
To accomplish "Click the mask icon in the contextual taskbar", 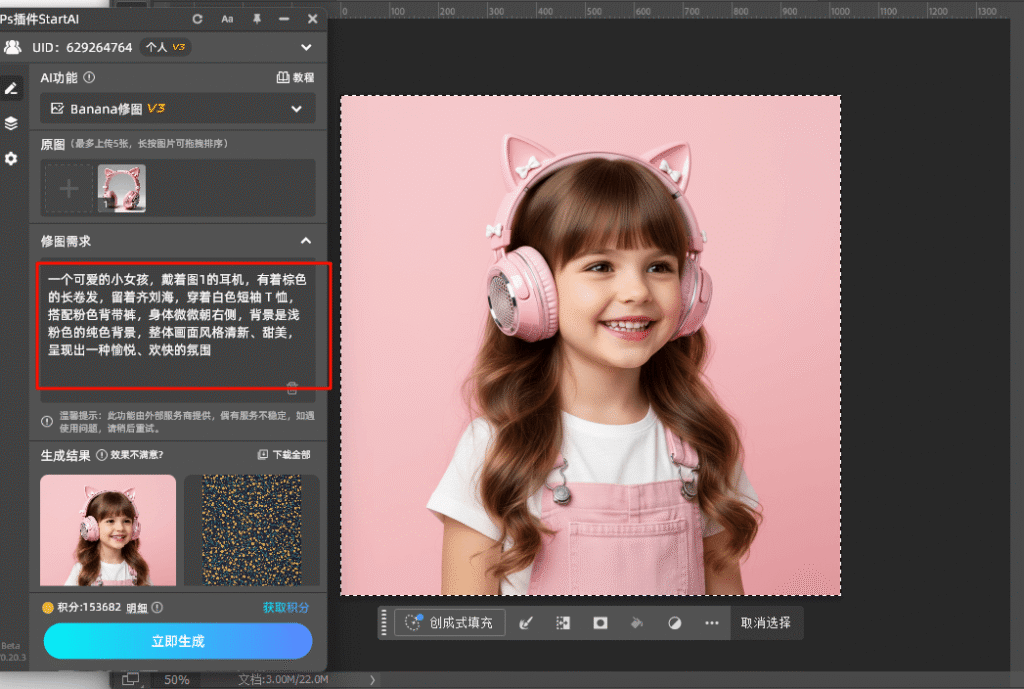I will tap(599, 622).
